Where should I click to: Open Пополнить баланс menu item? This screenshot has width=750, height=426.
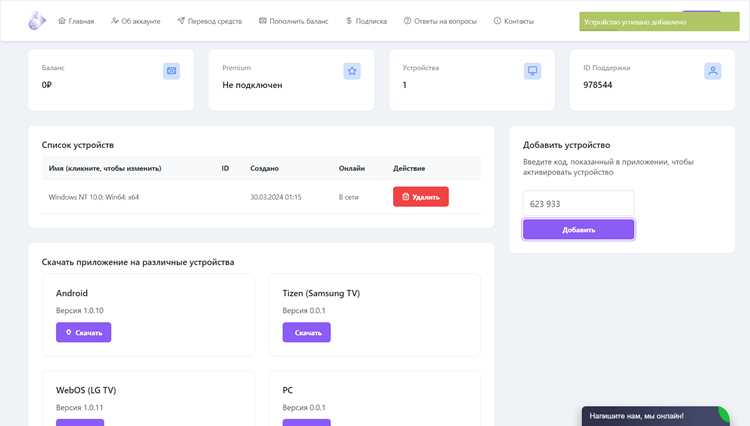coord(294,21)
